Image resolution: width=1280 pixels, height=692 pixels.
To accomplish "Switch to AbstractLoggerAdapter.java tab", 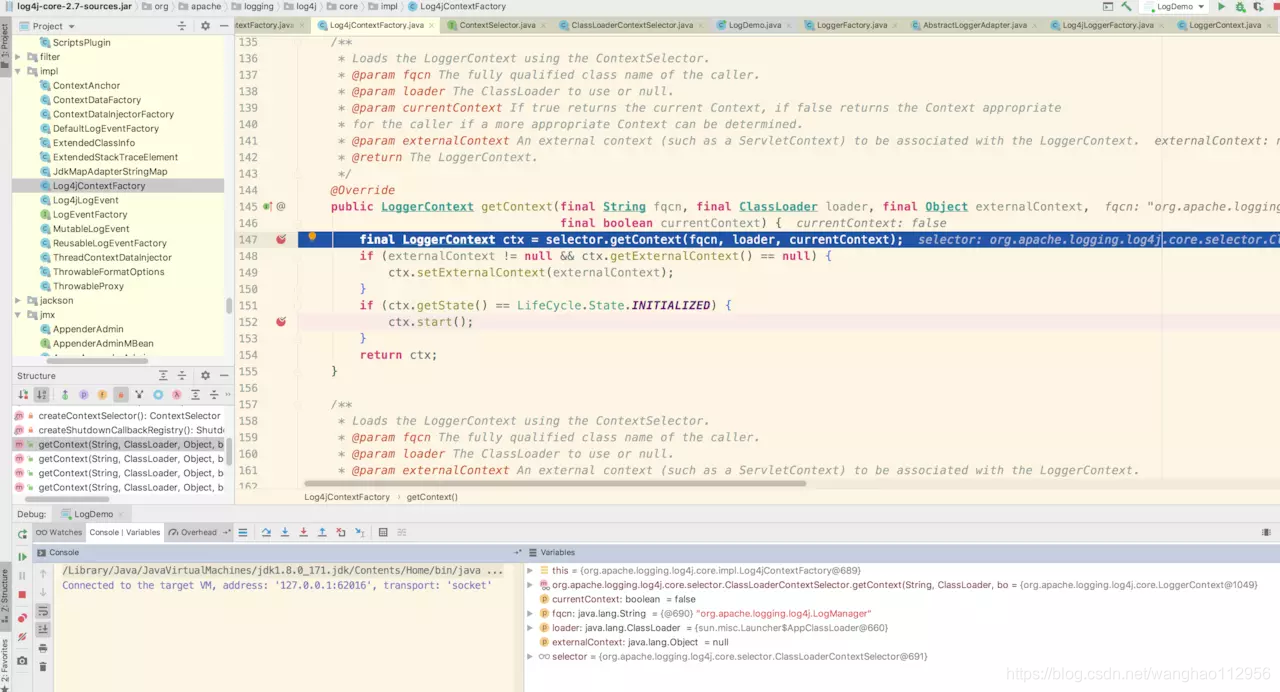I will pos(975,25).
